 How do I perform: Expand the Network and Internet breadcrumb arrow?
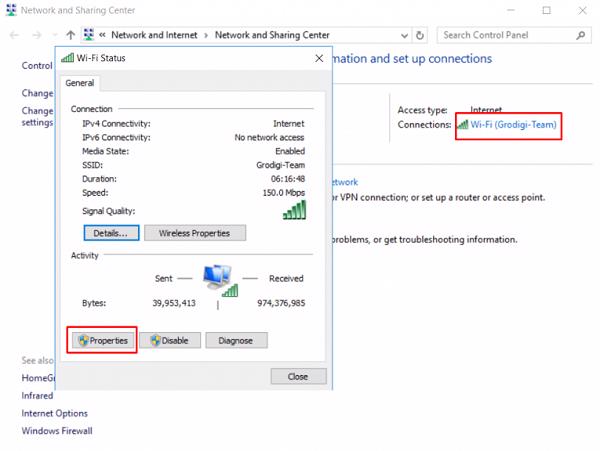[x=207, y=35]
